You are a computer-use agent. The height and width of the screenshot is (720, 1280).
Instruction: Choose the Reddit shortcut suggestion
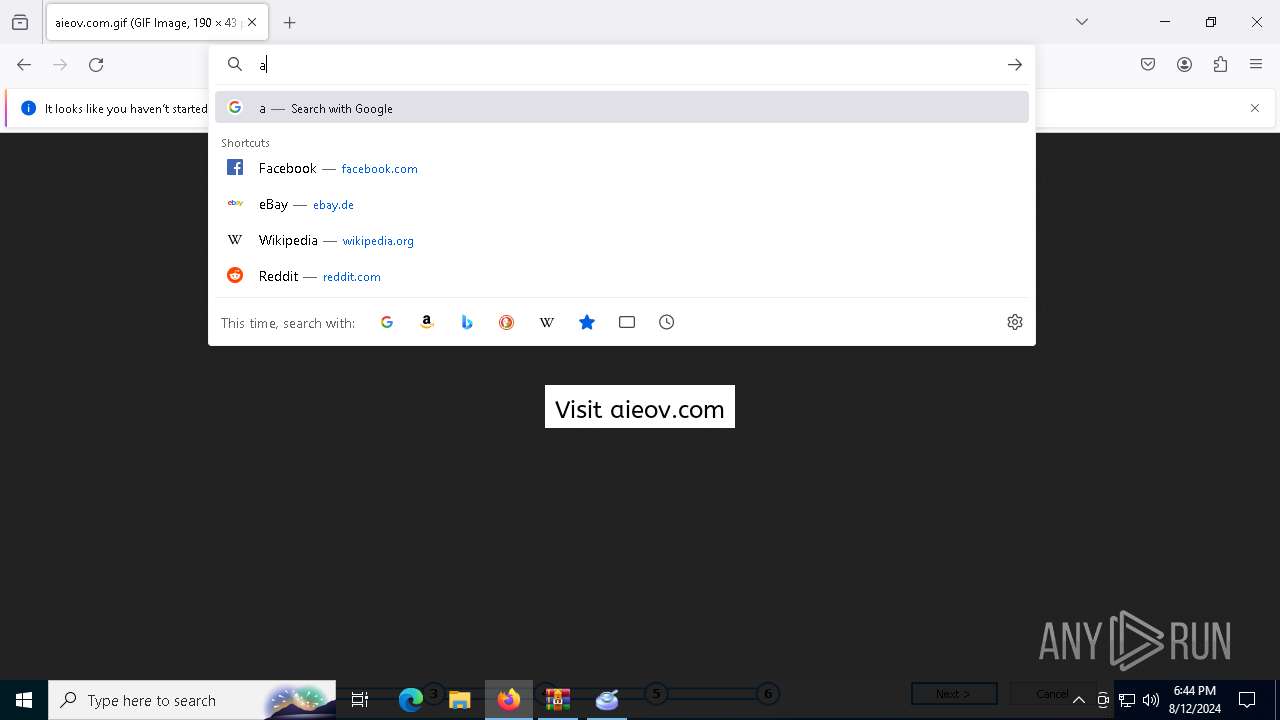tap(622, 276)
